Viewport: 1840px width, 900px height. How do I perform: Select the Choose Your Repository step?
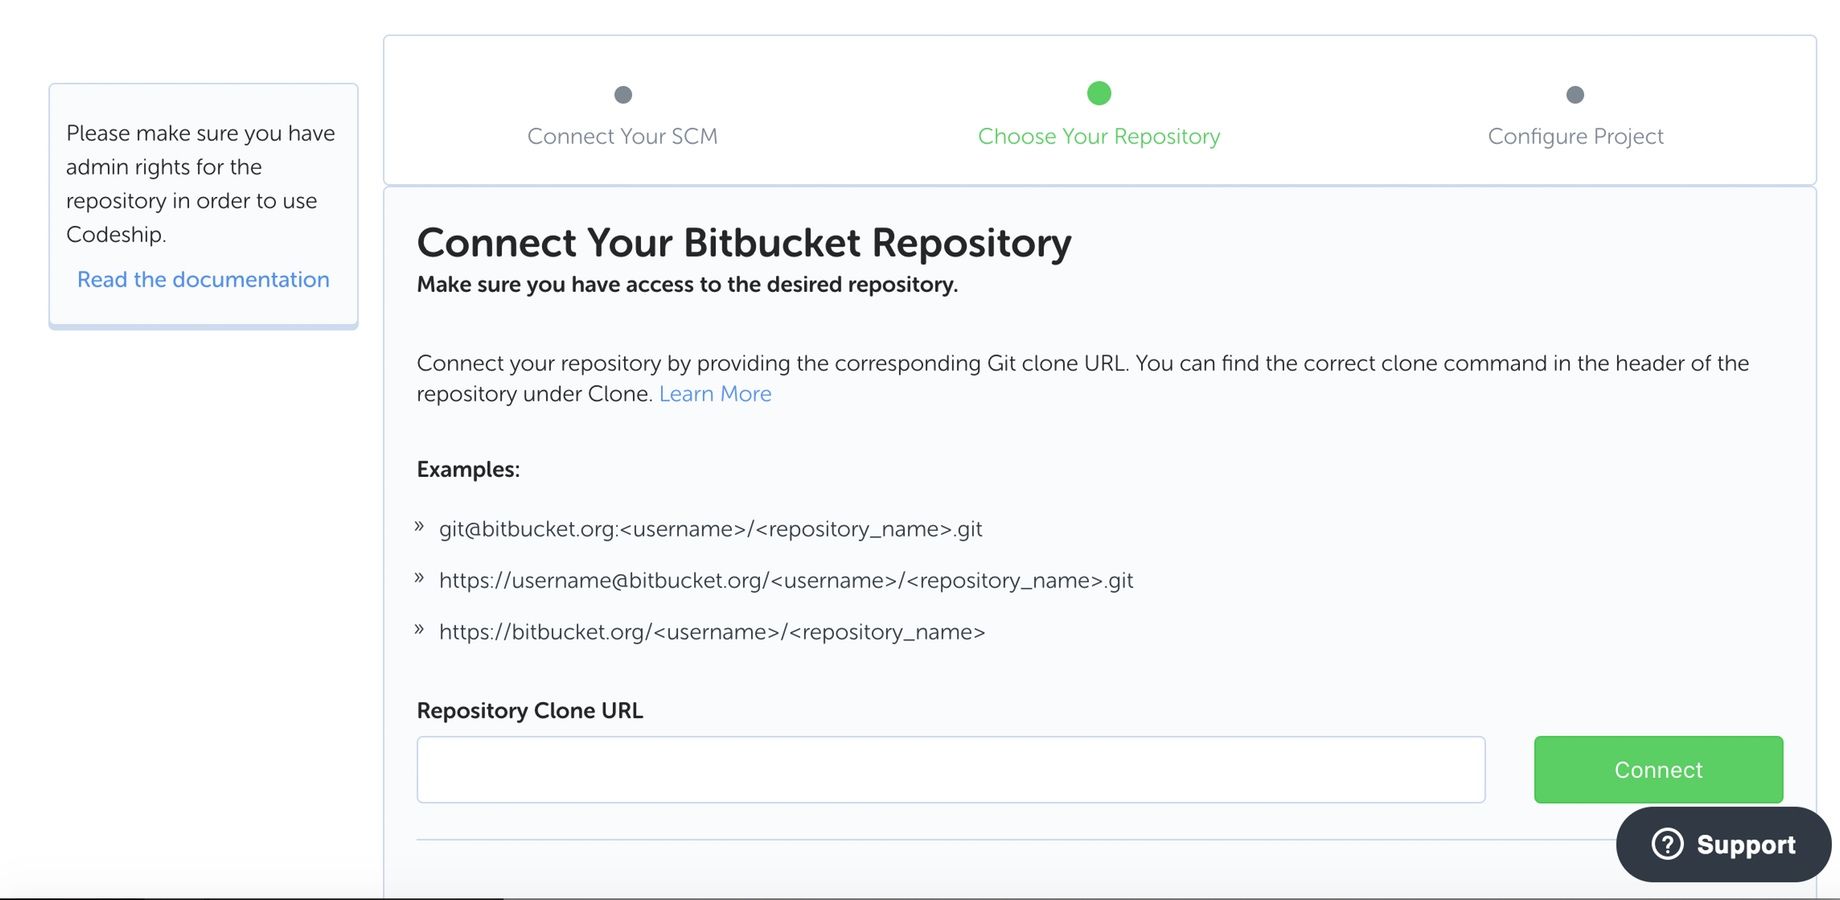click(x=1099, y=136)
